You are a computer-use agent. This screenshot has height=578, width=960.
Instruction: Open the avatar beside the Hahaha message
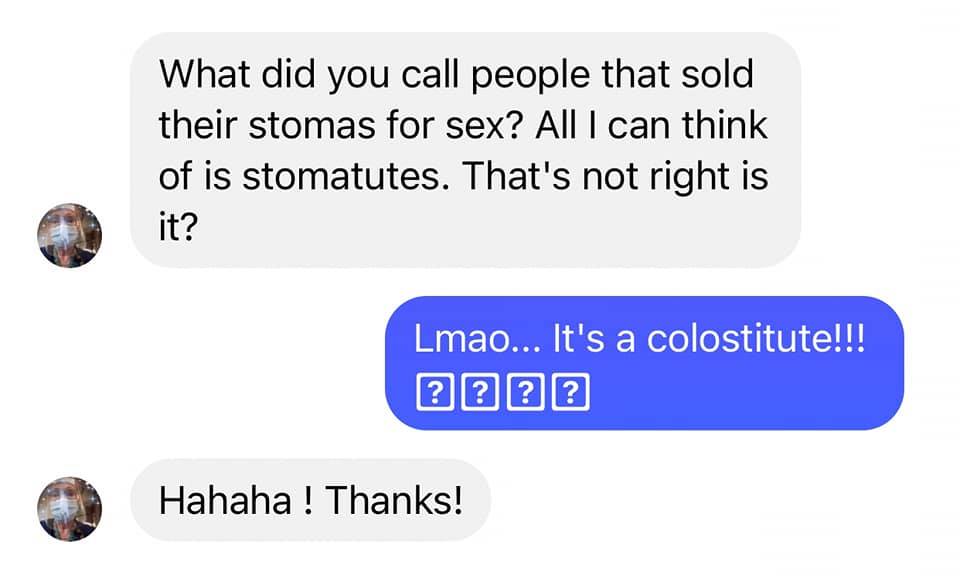pos(69,509)
